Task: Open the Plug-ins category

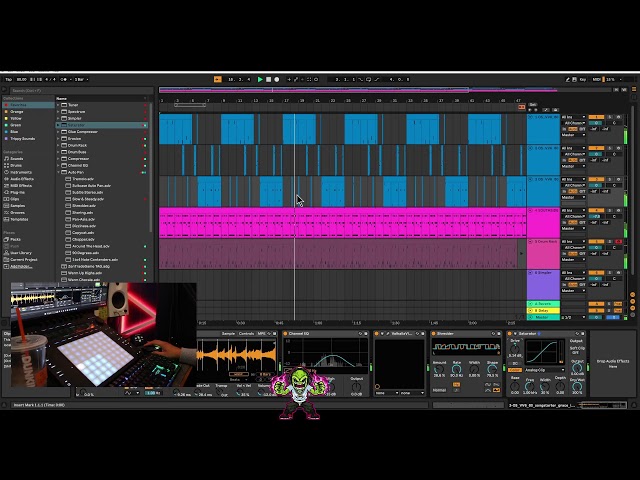Action: pos(28,192)
